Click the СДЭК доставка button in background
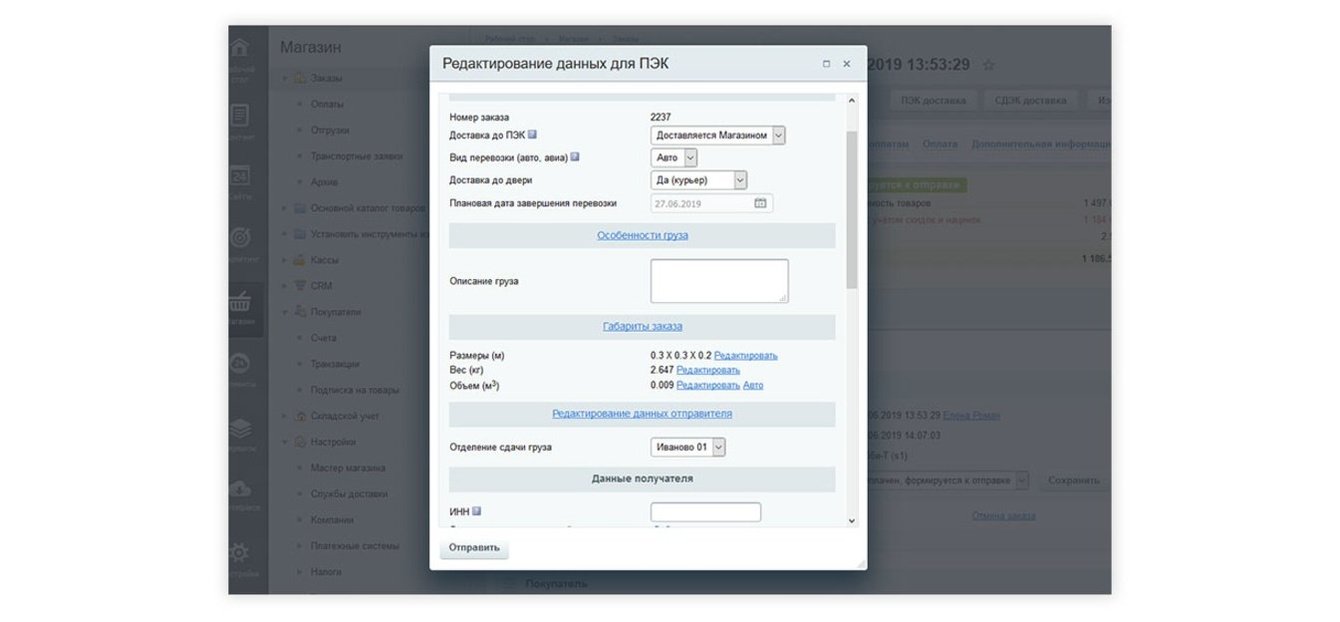The width and height of the screenshot is (1340, 622). [x=1030, y=100]
